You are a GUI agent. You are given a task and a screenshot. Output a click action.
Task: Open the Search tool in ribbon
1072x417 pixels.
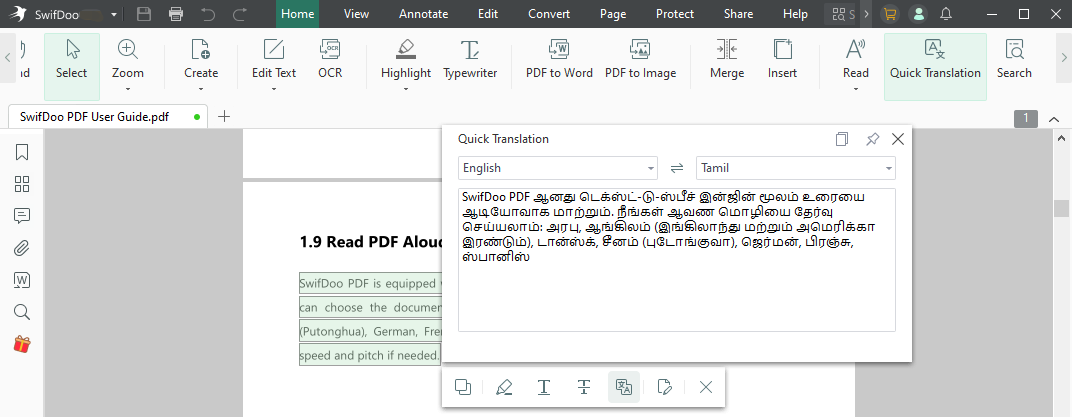1014,59
